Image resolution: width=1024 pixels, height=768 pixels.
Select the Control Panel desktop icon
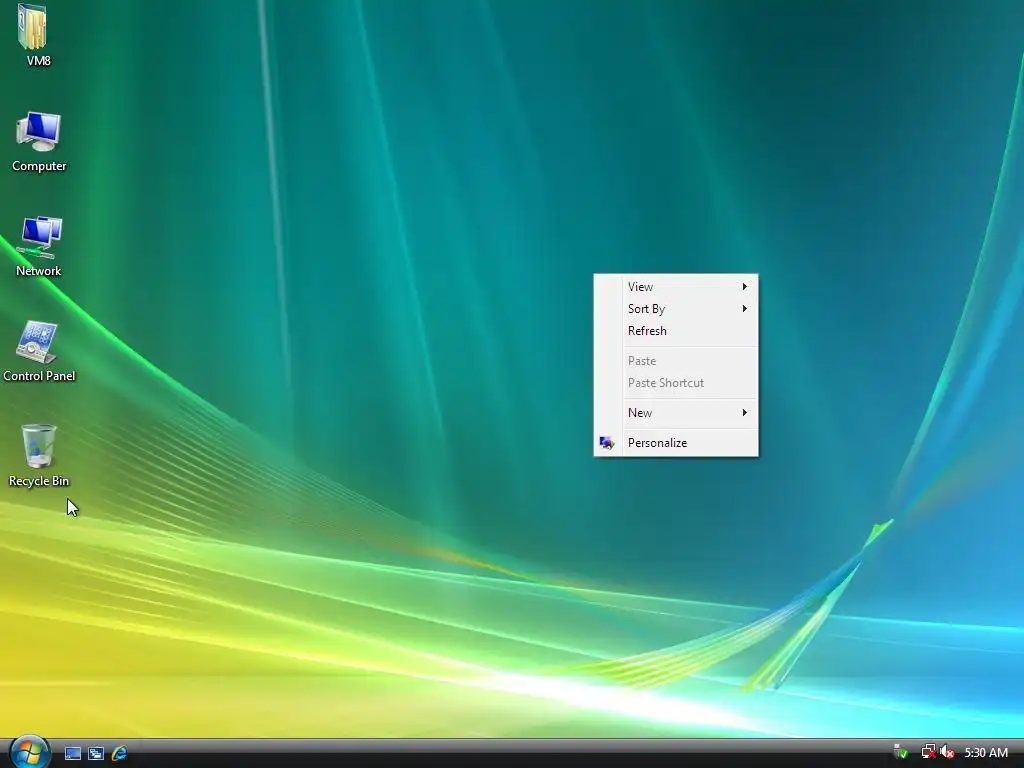click(37, 342)
